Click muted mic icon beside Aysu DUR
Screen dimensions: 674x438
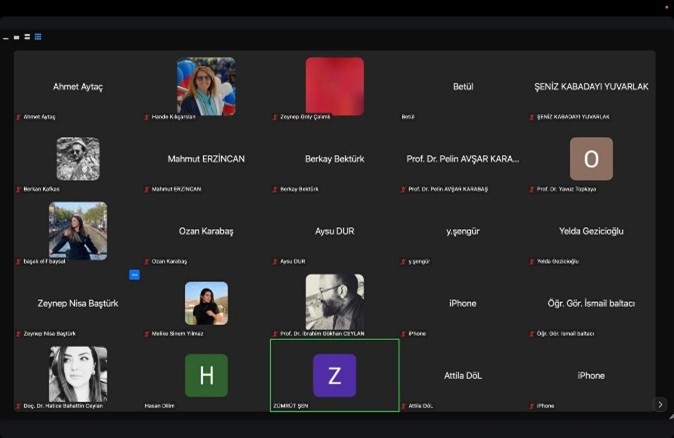pyautogui.click(x=276, y=261)
